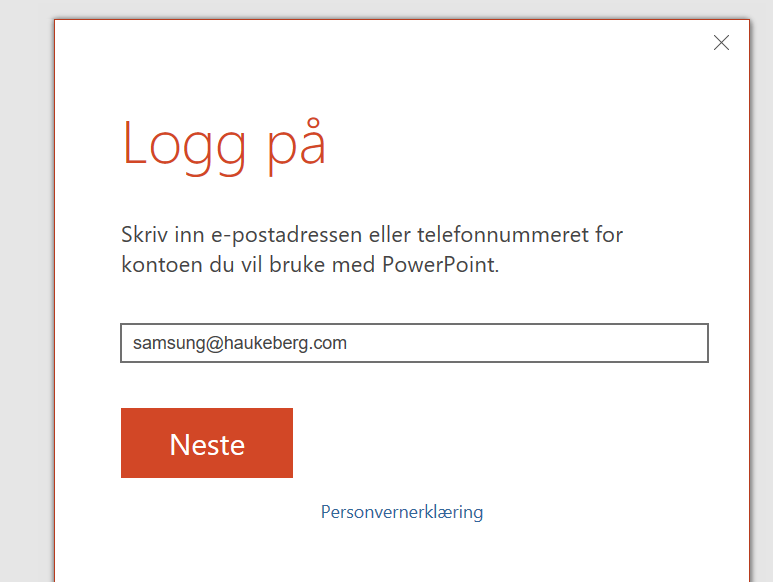Click the e-mail address input field
This screenshot has height=582, width=773.
414,343
